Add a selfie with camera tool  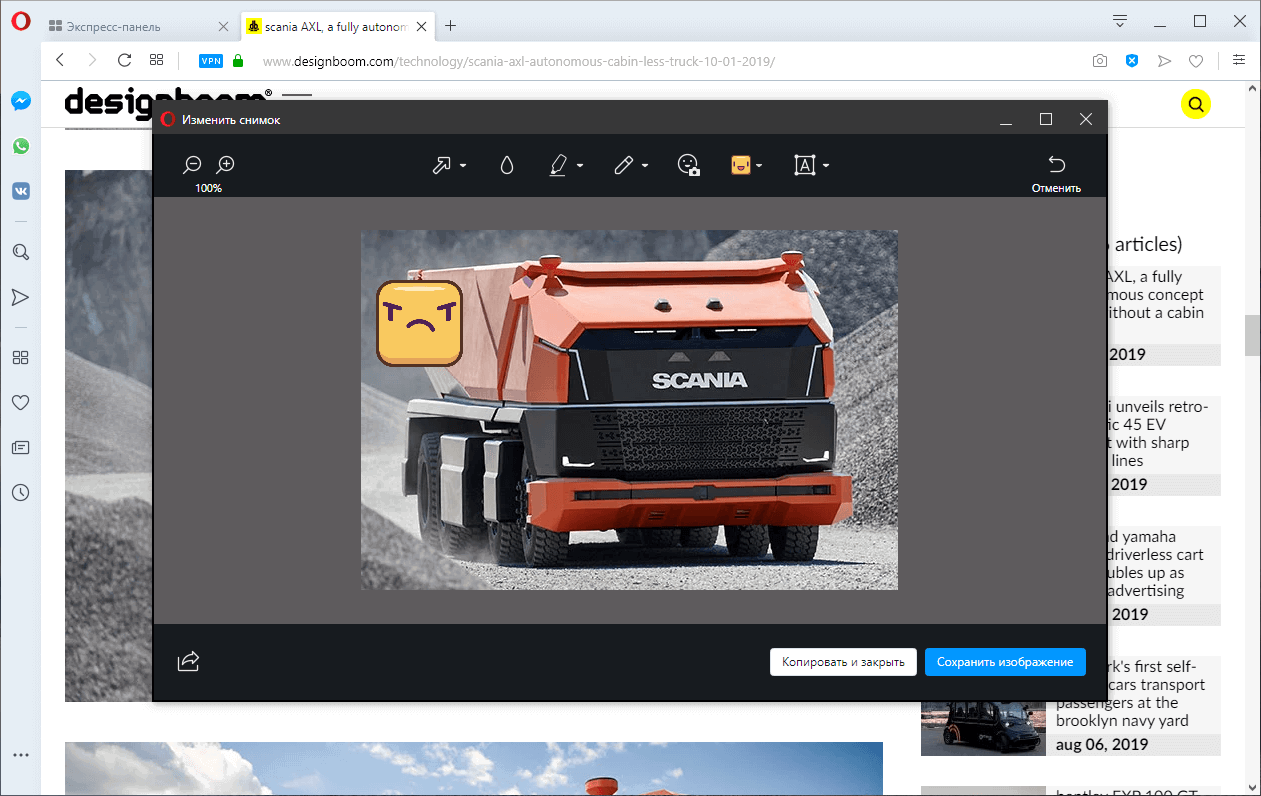688,165
